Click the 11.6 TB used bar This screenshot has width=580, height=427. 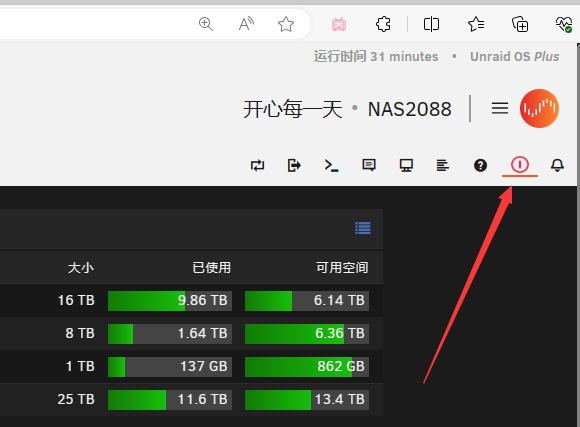click(x=170, y=400)
